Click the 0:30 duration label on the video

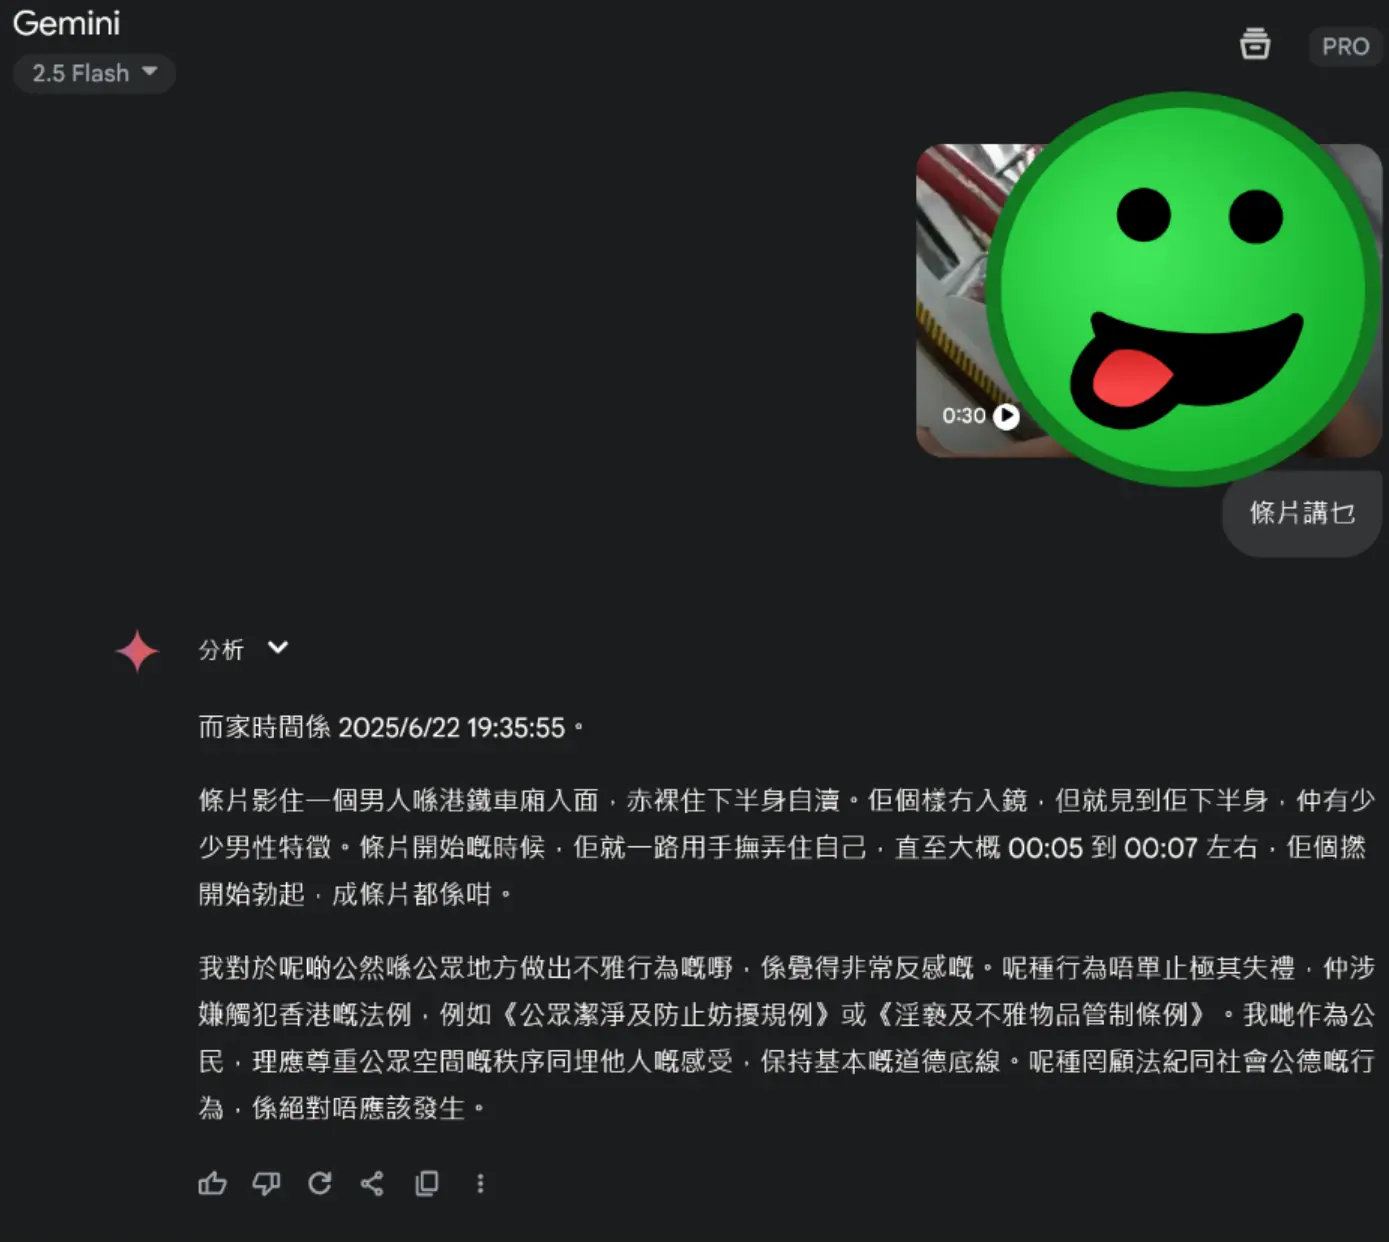(x=964, y=415)
